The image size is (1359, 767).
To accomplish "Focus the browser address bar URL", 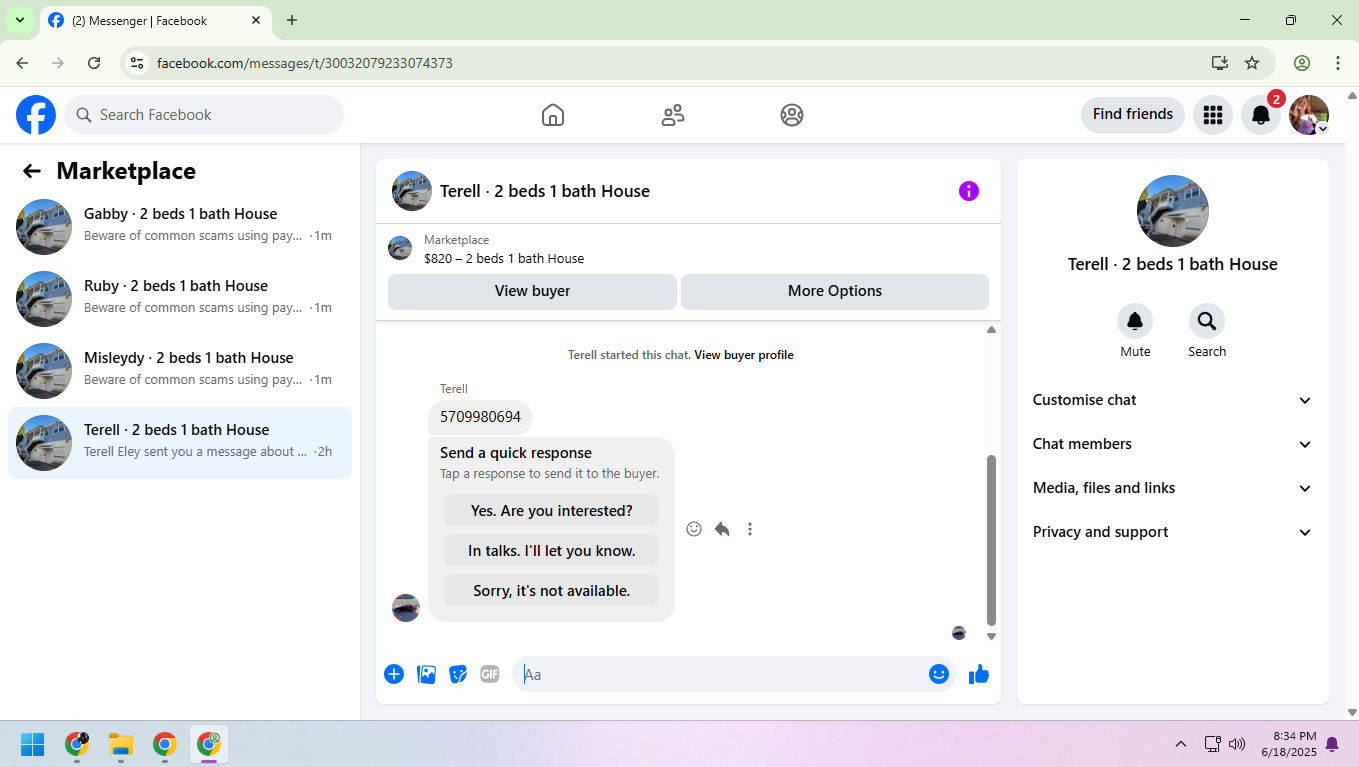I will click(305, 63).
